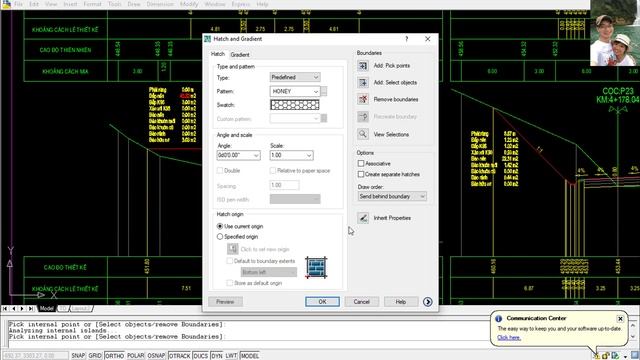
Task: Open the Express menu
Action: 241,4
